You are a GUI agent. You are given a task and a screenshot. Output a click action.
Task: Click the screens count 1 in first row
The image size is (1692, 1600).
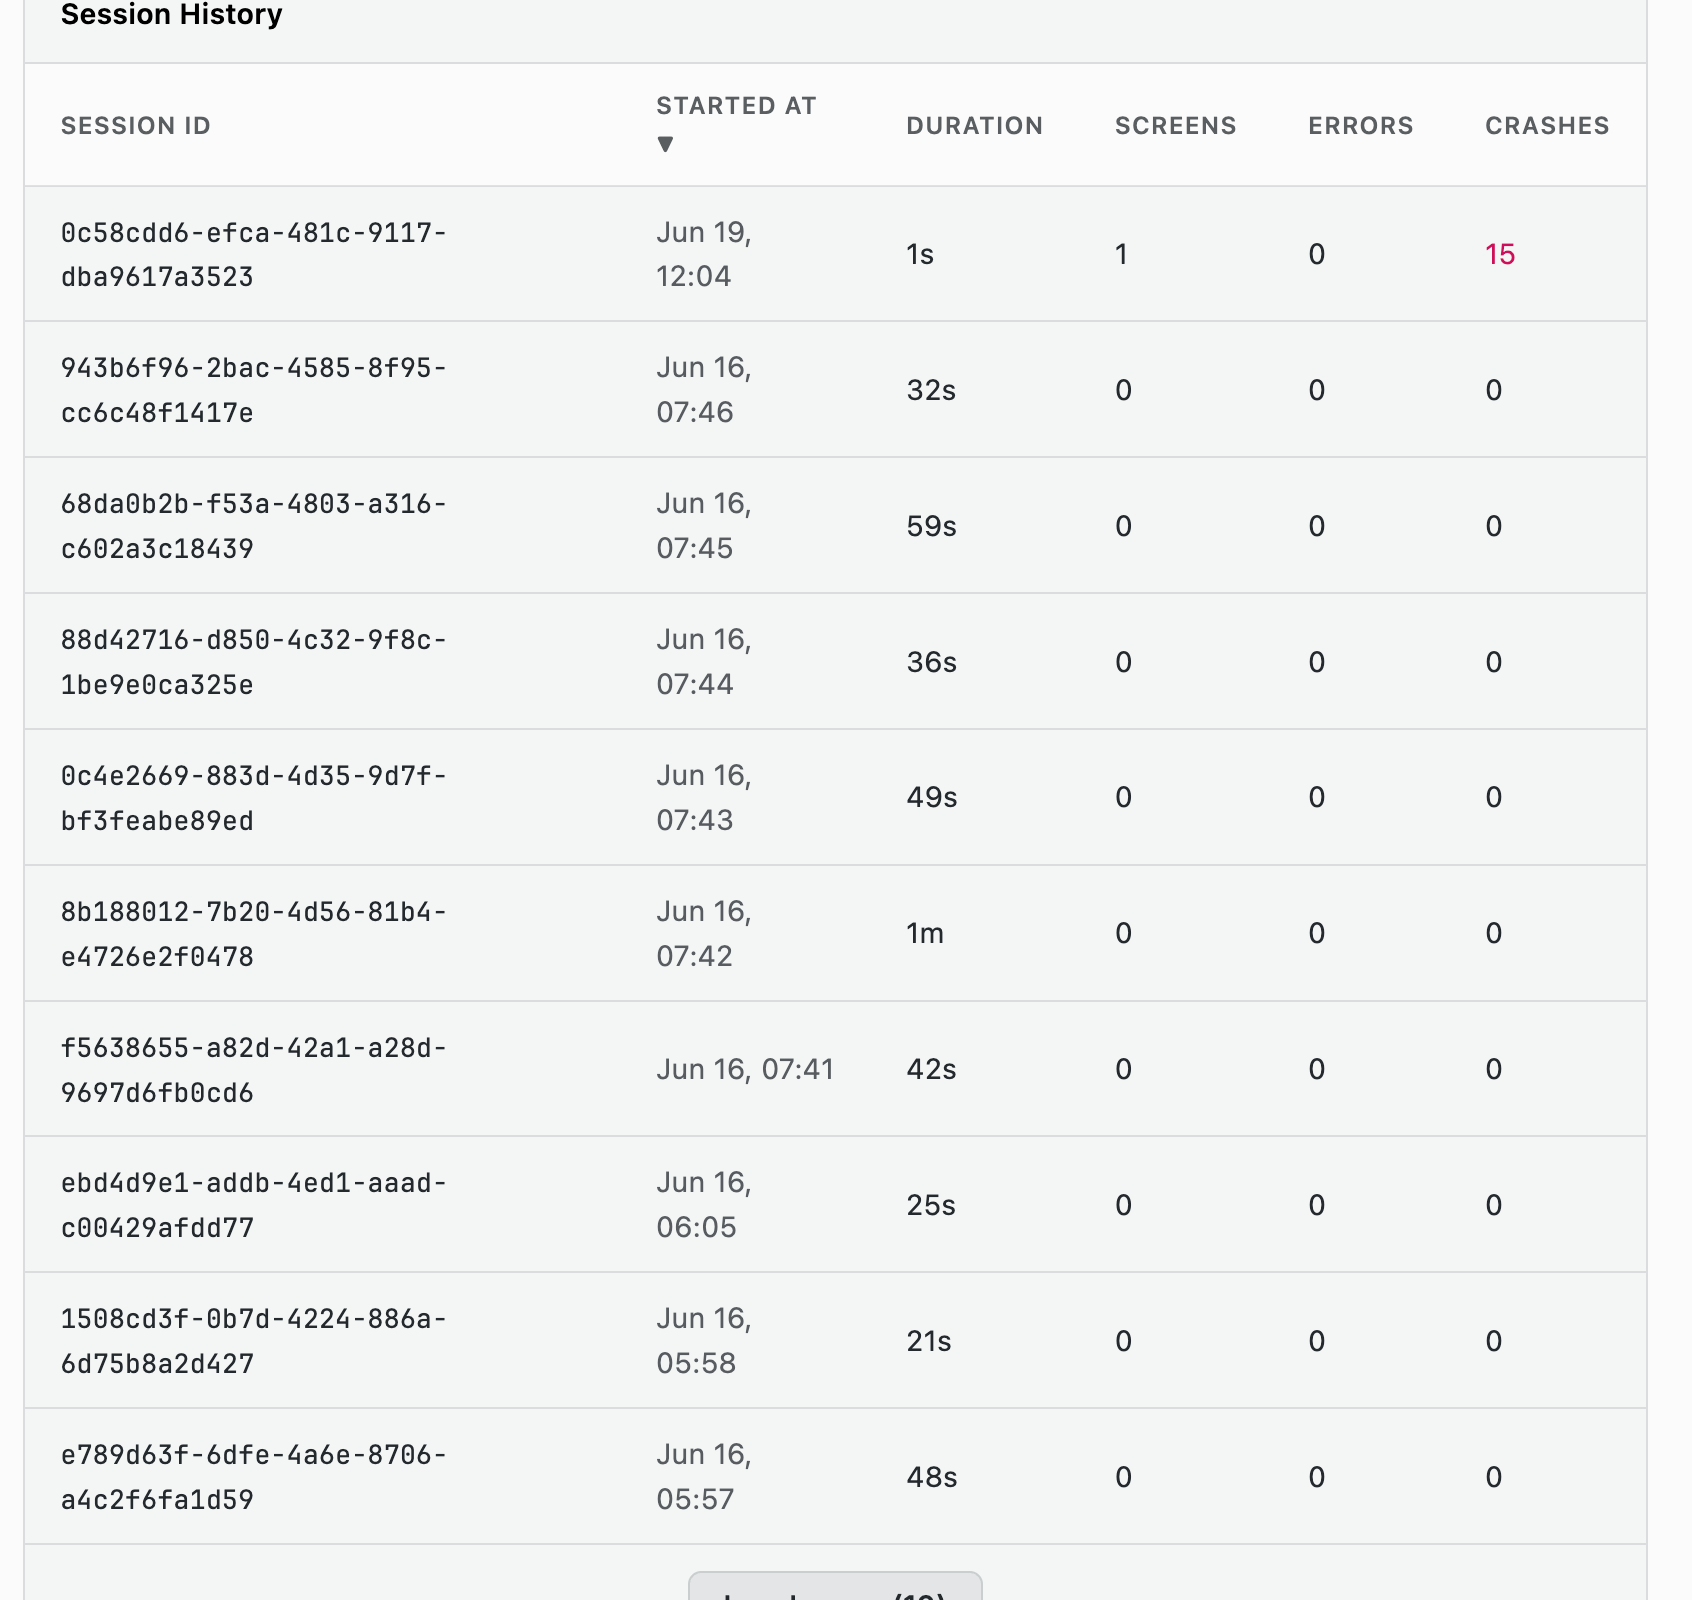pos(1122,254)
